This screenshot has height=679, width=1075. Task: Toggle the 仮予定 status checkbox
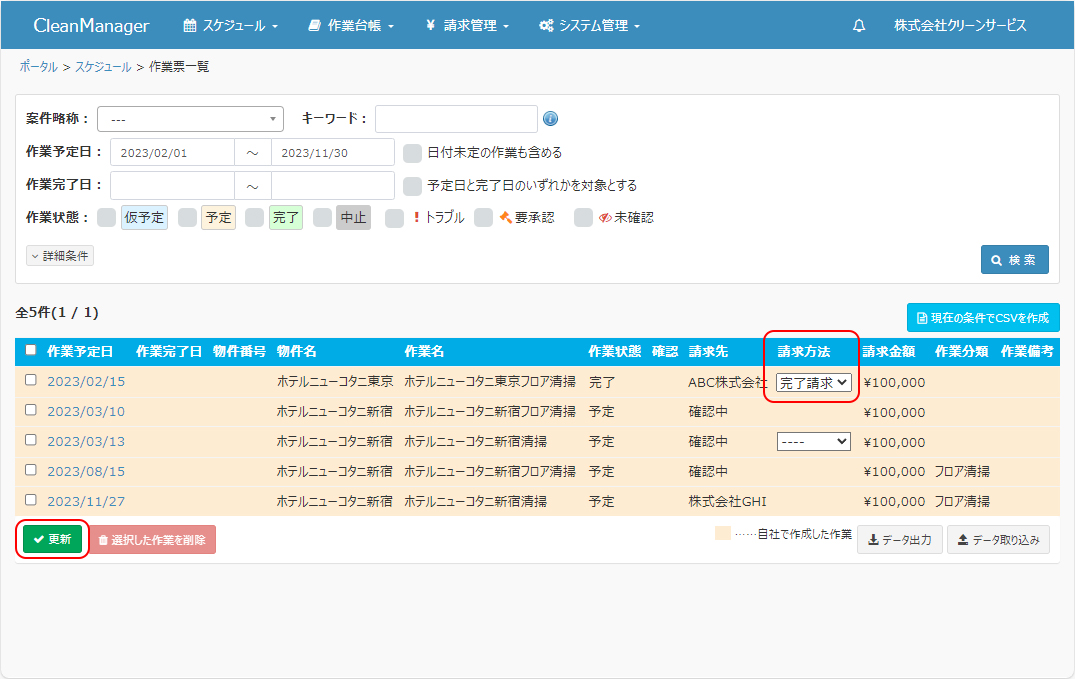[x=106, y=217]
